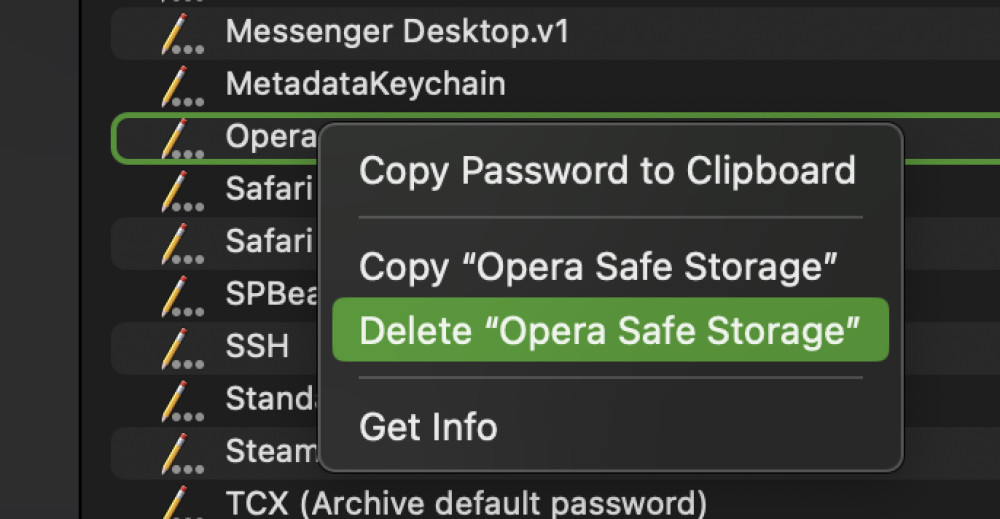
Task: Select the Steam keychain entry
Action: (216, 453)
